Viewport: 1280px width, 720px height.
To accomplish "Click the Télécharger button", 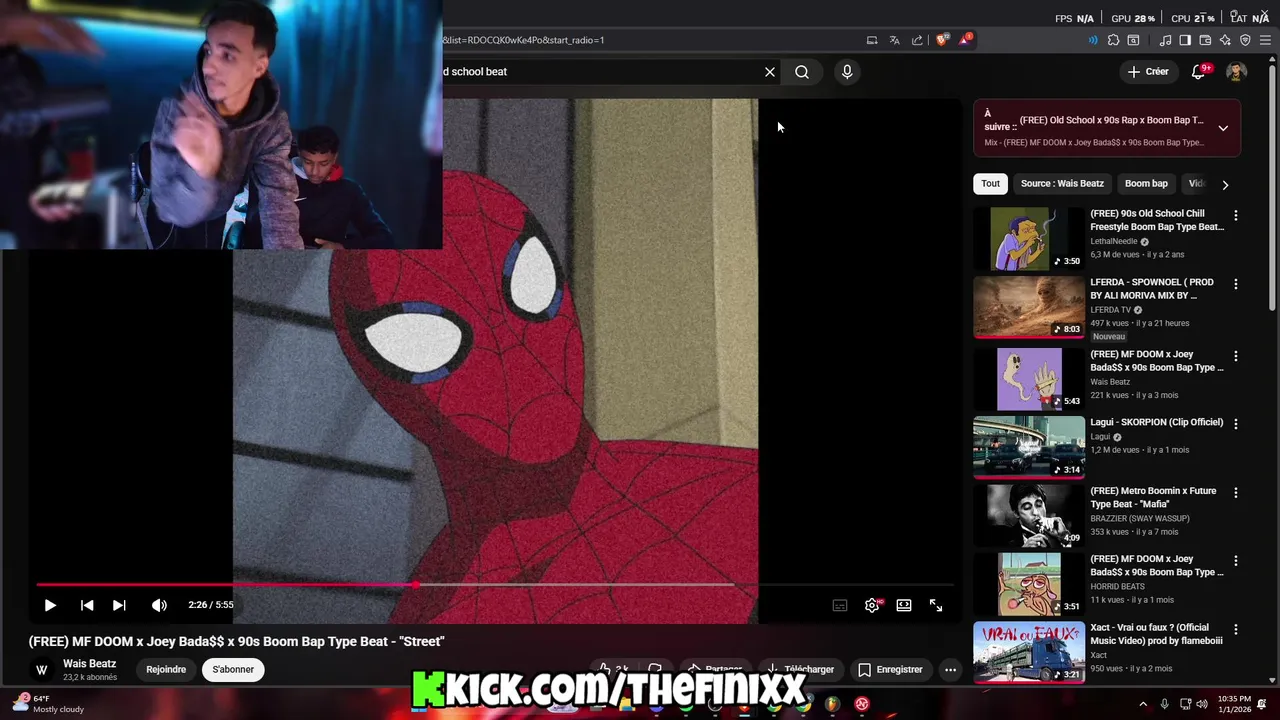I will point(800,670).
